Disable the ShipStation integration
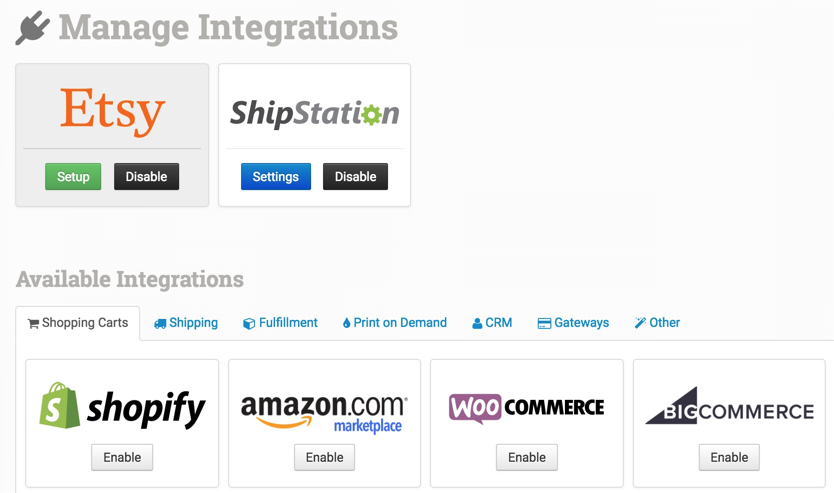834x493 pixels. (355, 177)
